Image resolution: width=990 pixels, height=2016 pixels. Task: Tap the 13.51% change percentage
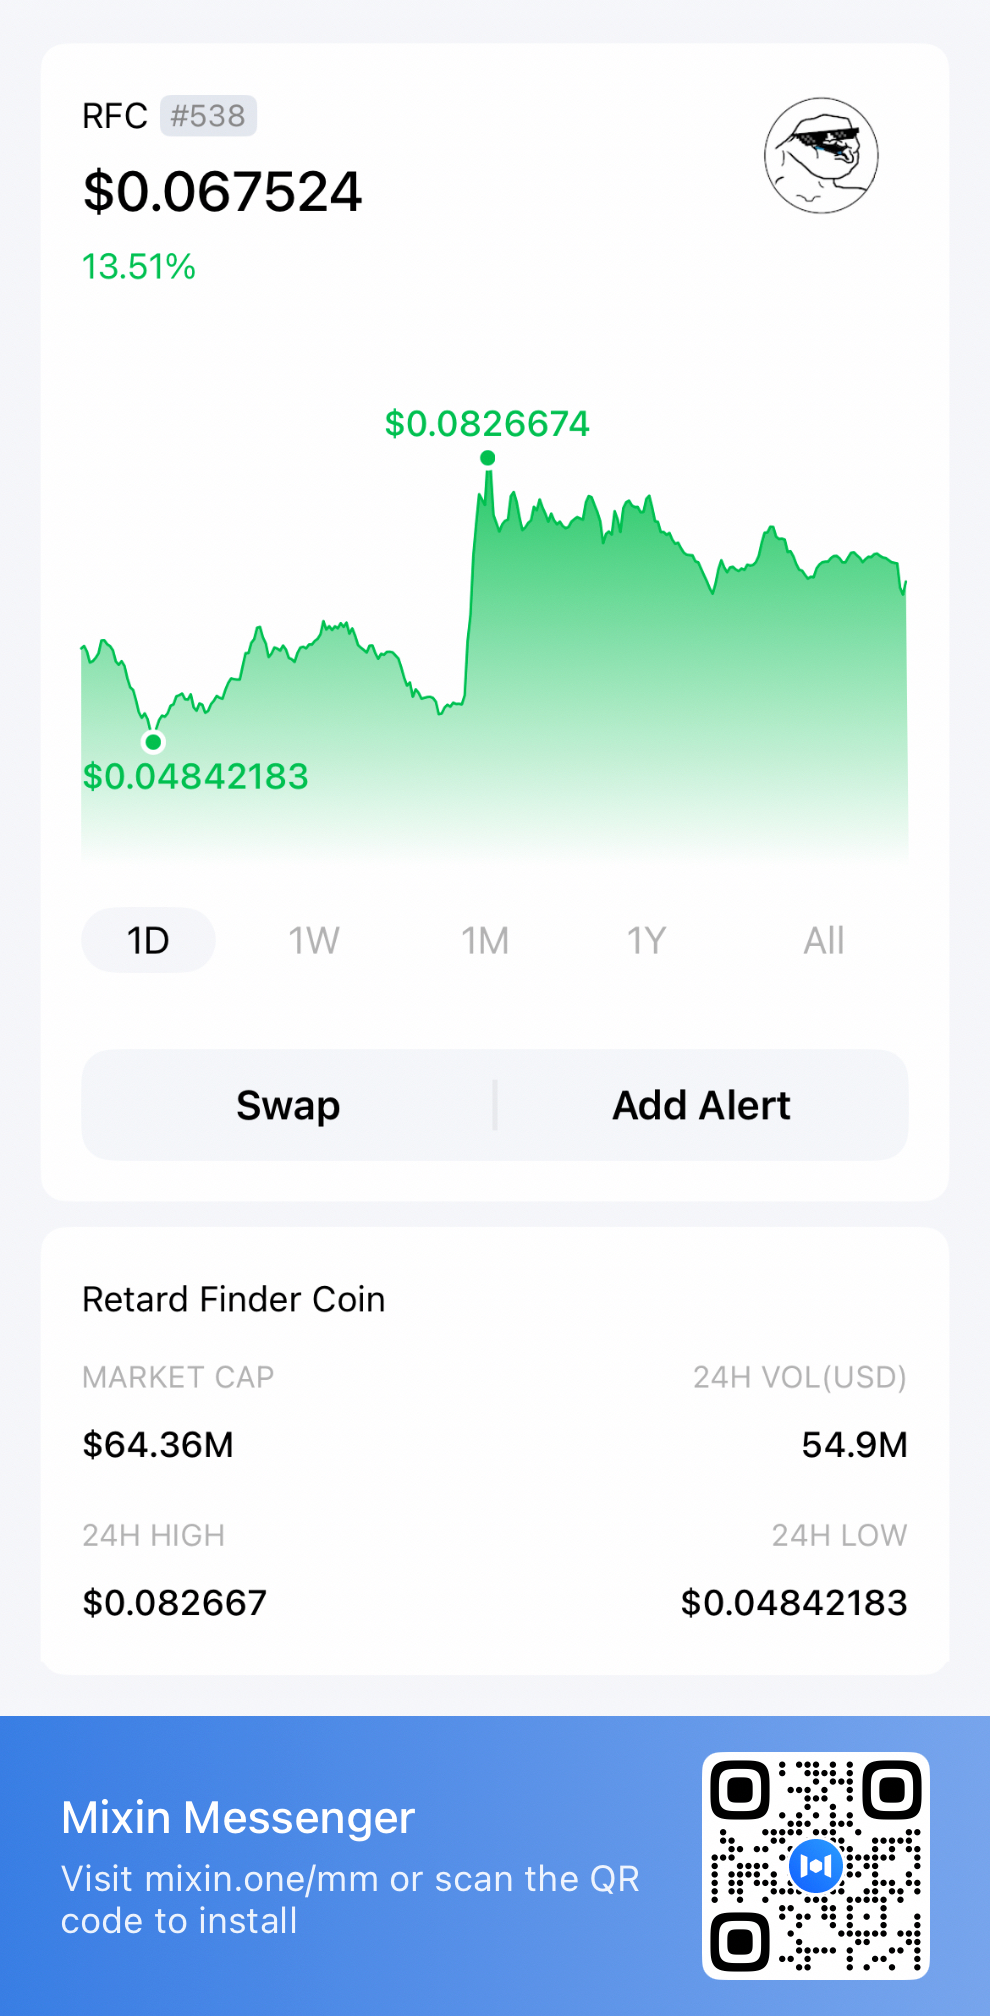point(139,267)
